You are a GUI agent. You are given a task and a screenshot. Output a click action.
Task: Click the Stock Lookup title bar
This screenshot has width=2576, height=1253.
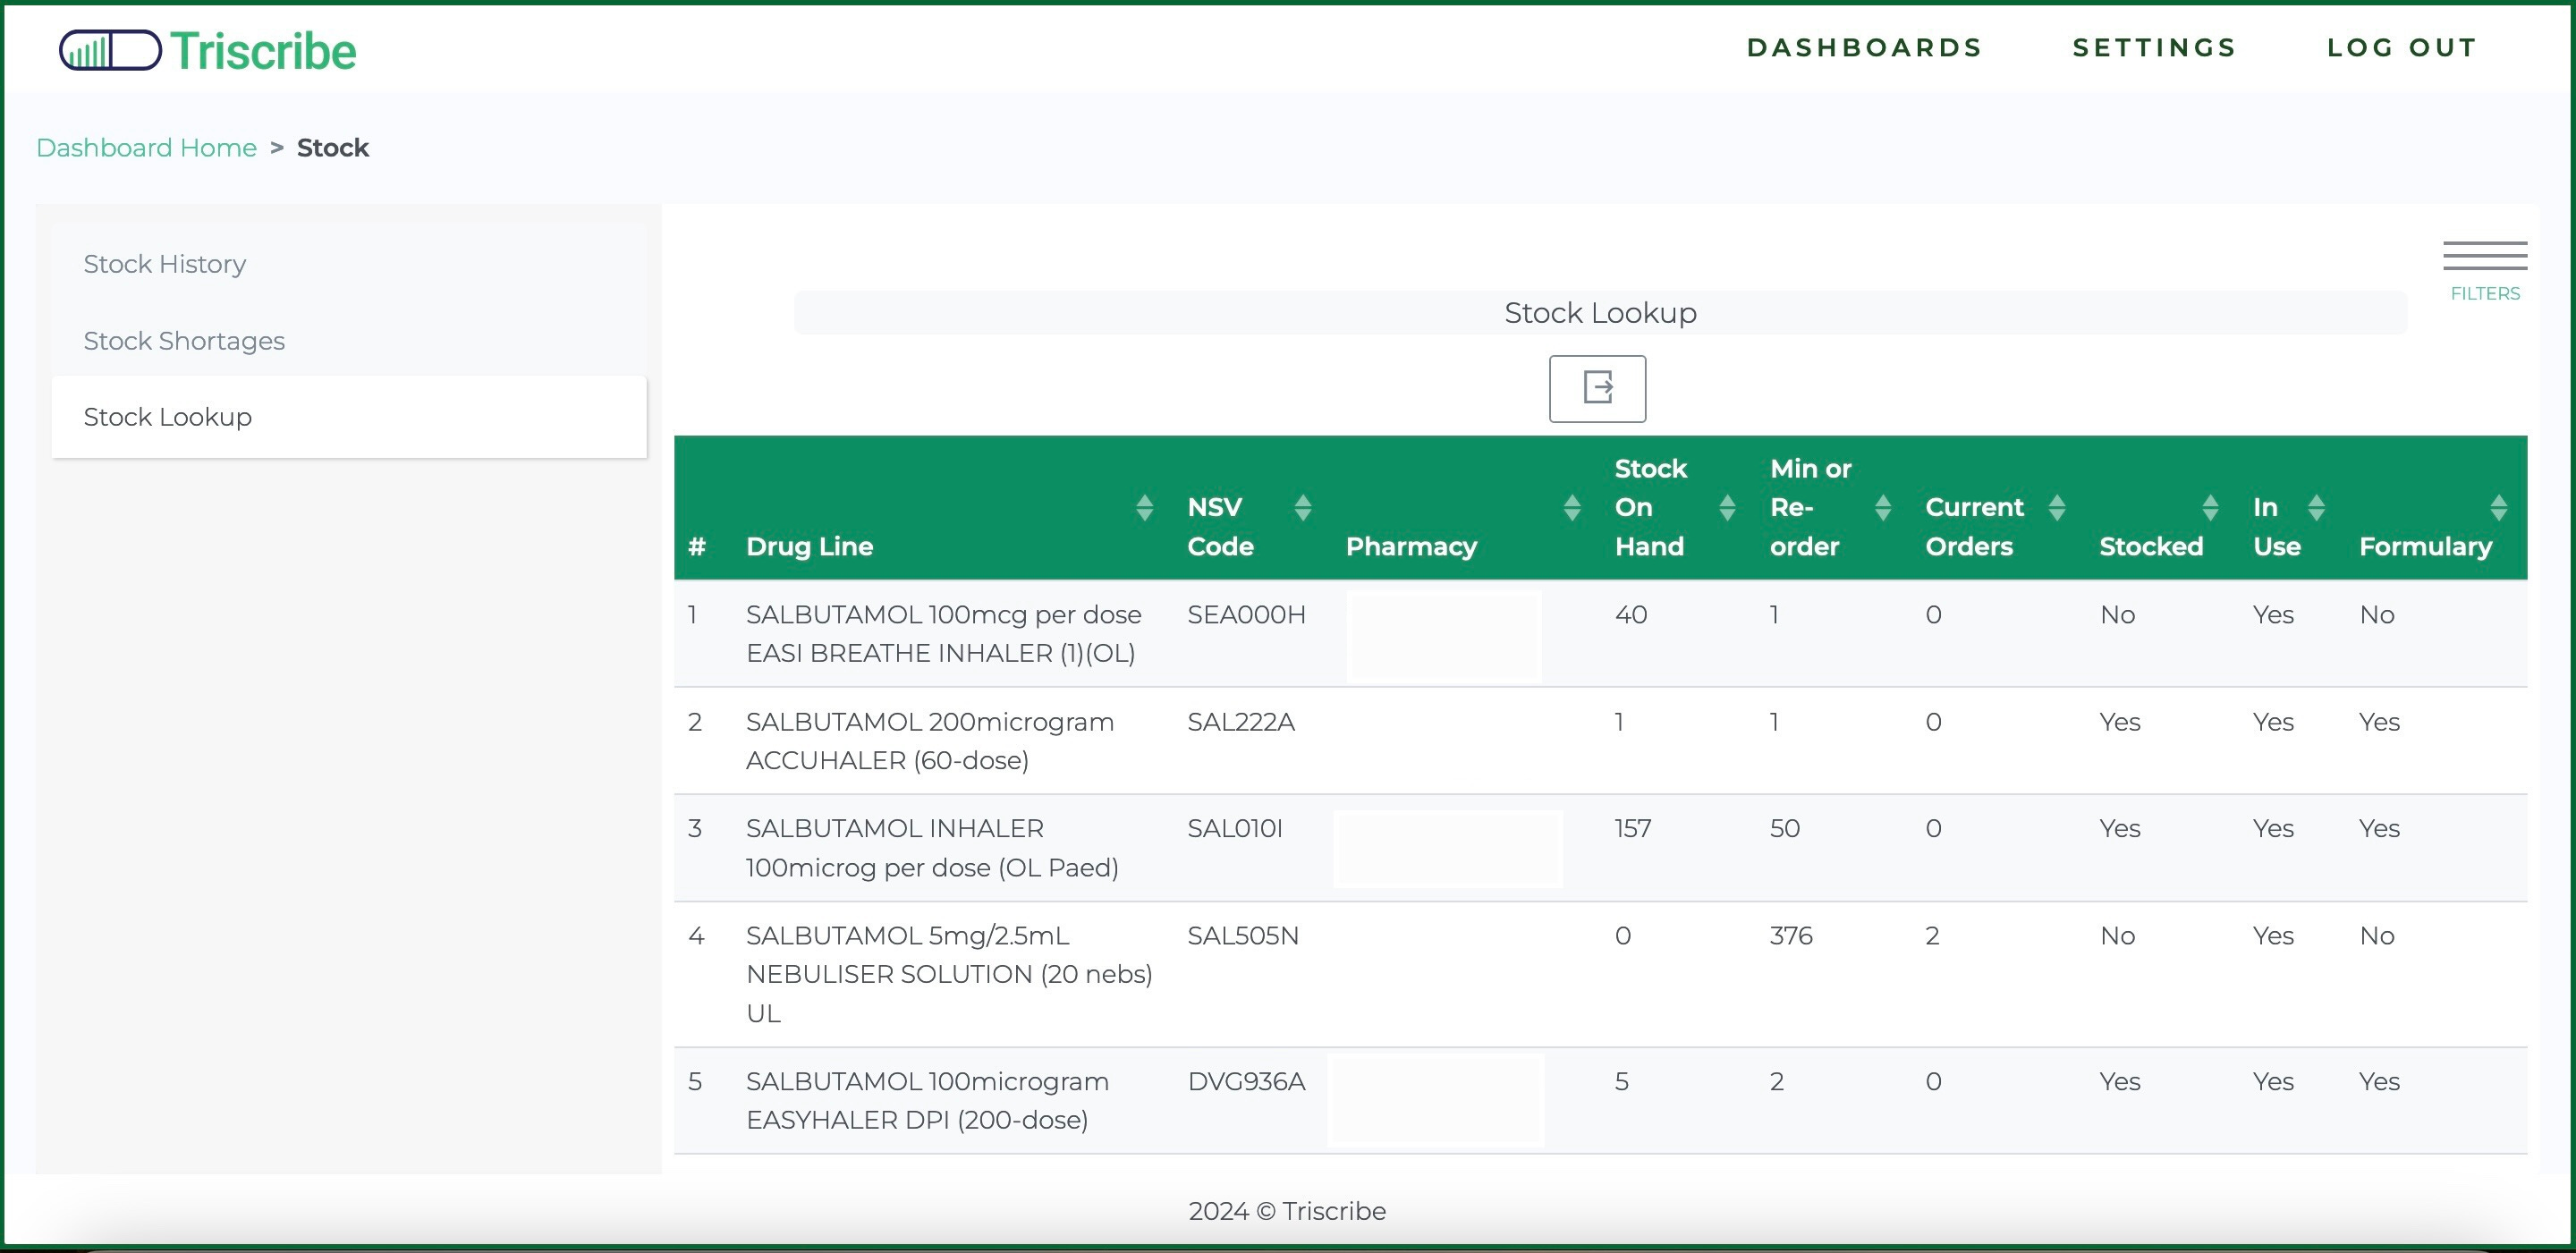click(x=1600, y=313)
